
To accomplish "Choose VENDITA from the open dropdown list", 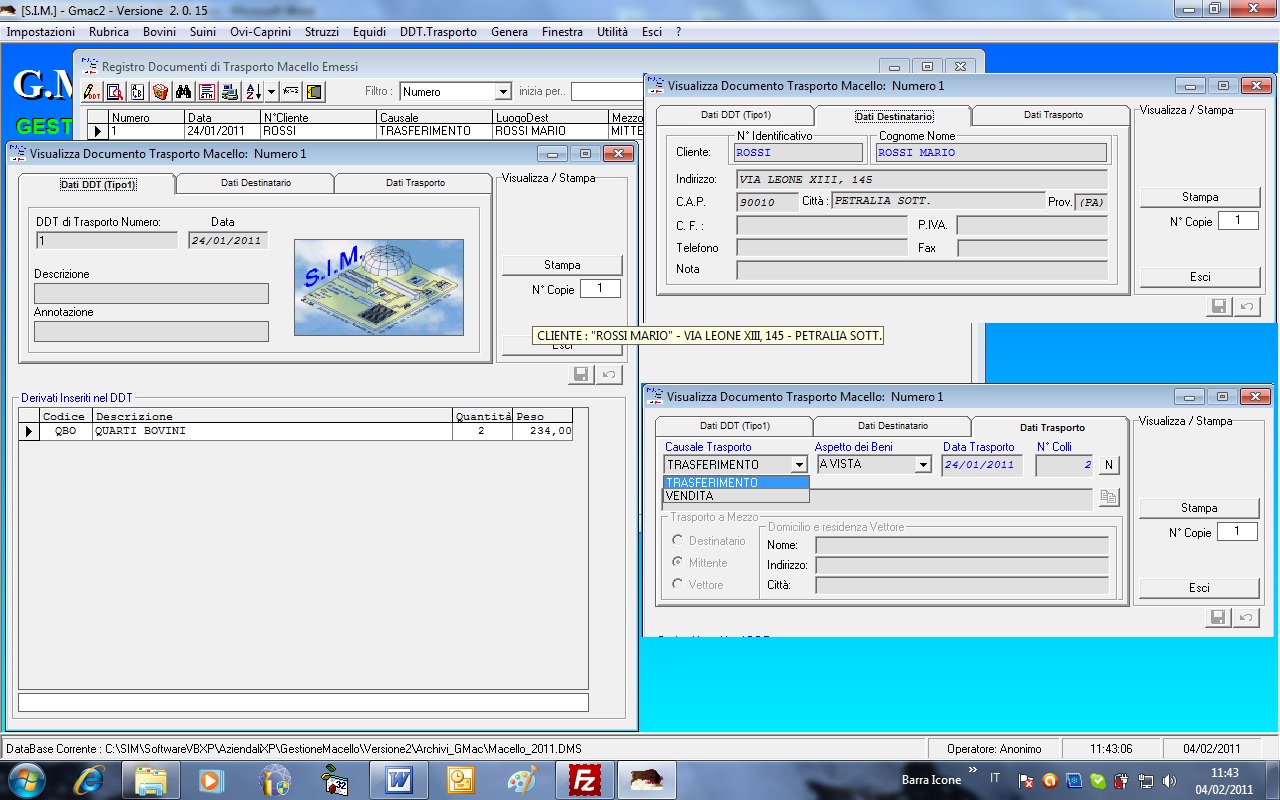I will (736, 496).
